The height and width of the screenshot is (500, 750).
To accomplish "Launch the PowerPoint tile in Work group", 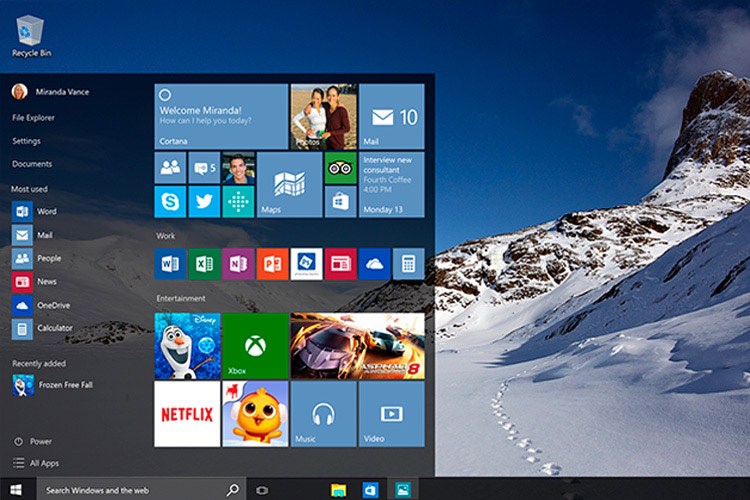I will point(273,264).
